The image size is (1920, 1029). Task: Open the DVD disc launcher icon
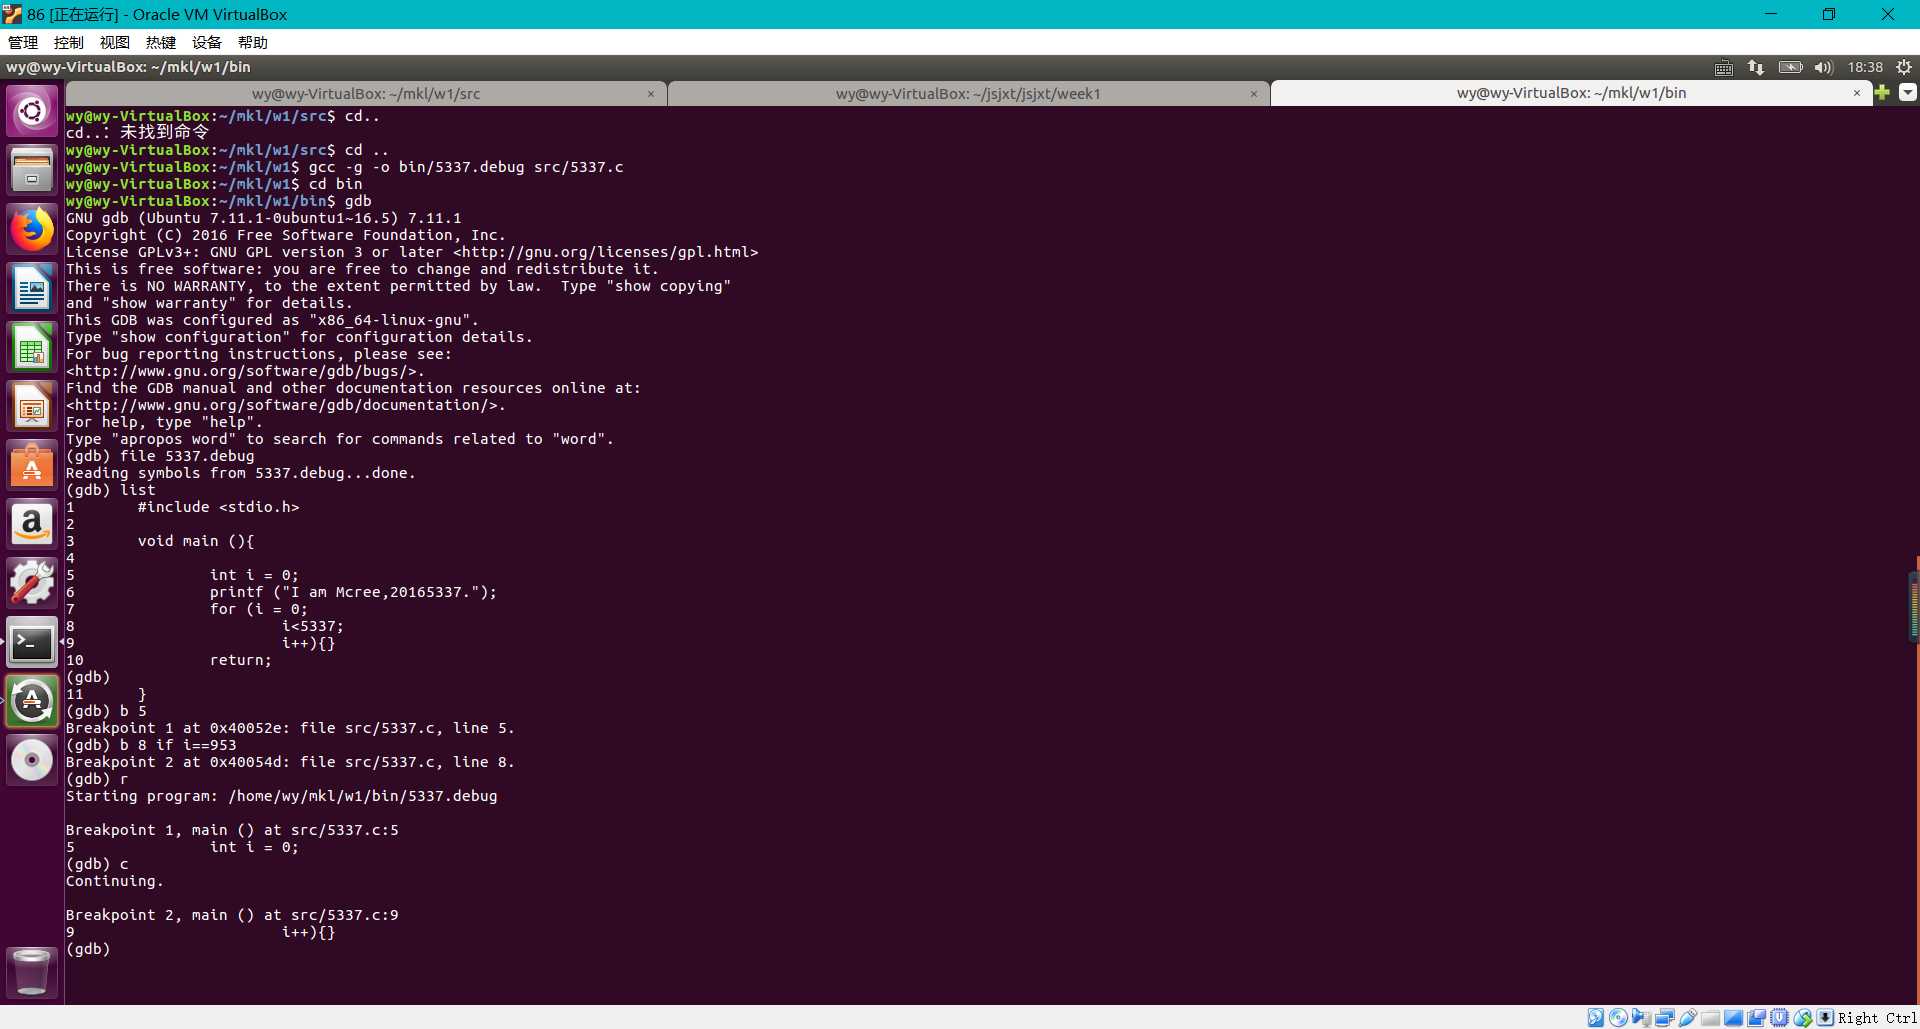(32, 760)
